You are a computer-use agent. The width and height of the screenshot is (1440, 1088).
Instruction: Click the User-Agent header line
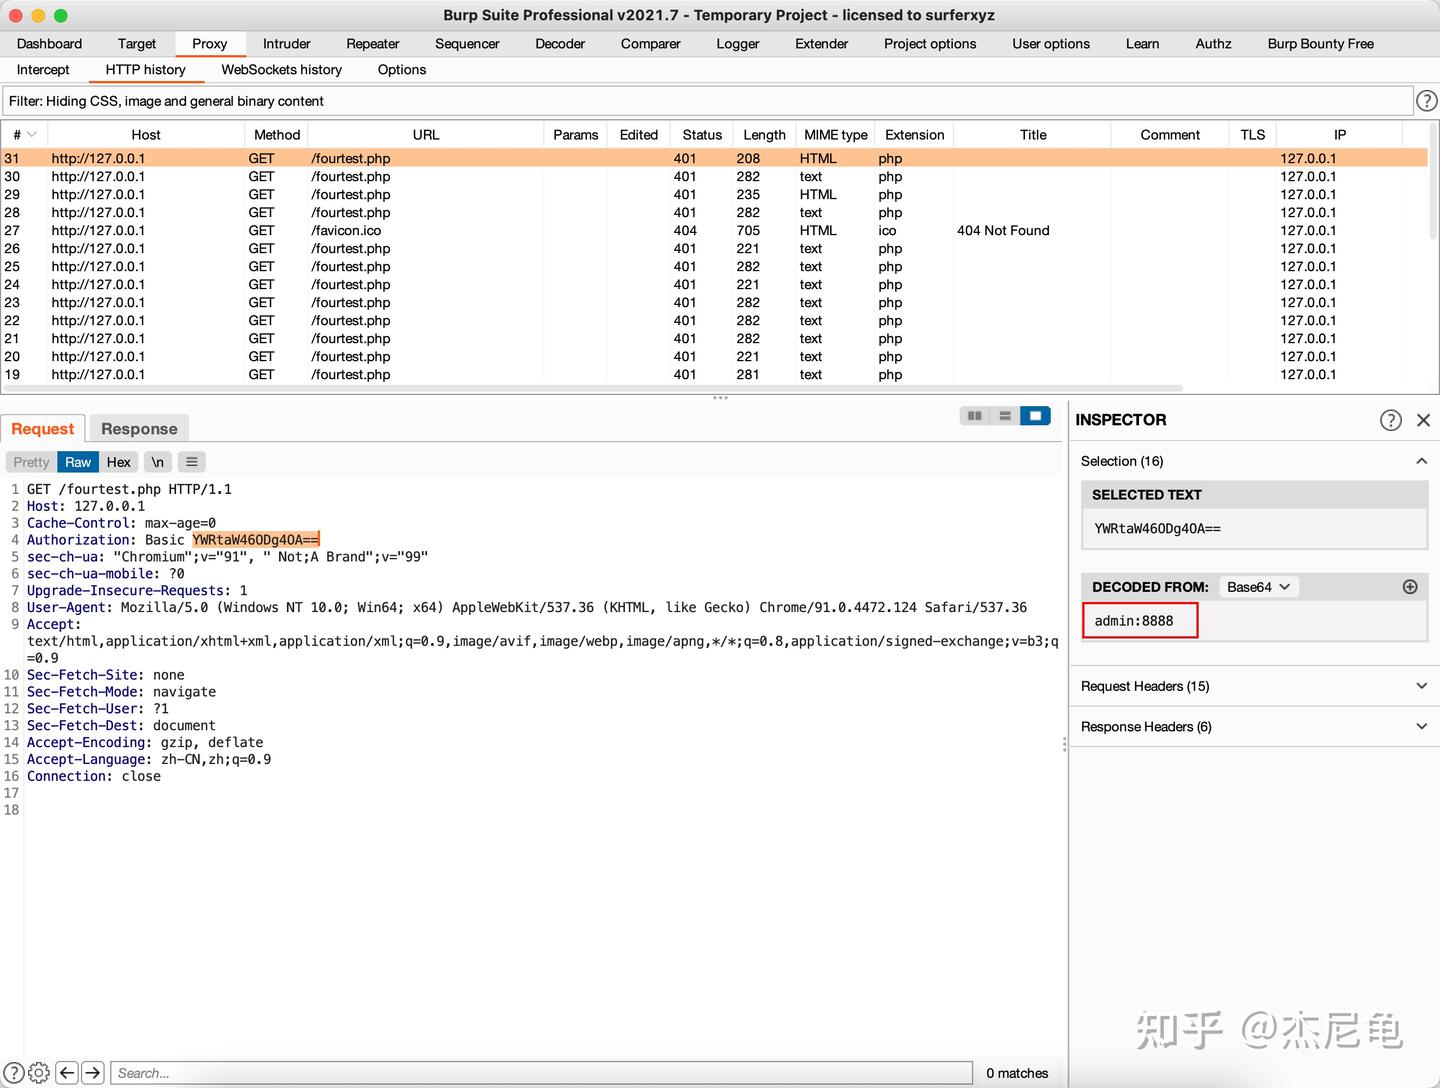tap(527, 607)
